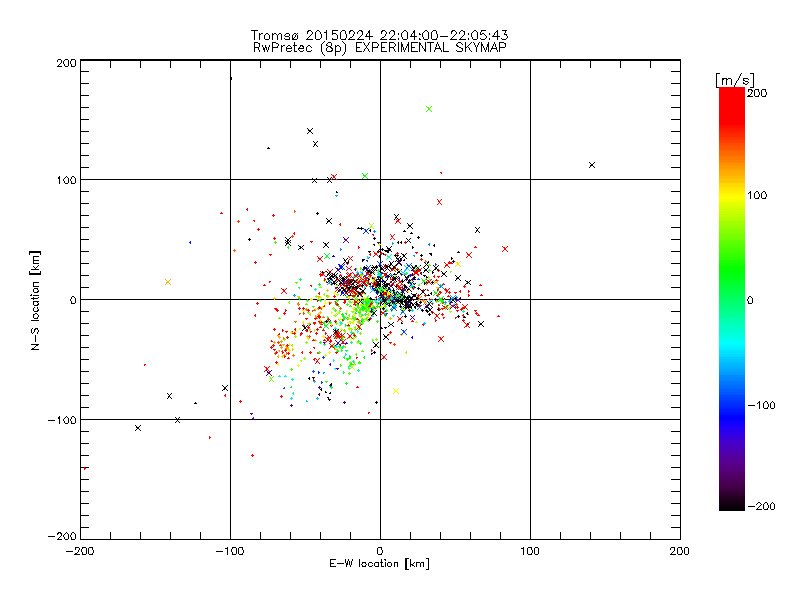
Task: Click the colorbar tick label '-100'
Action: pos(761,405)
